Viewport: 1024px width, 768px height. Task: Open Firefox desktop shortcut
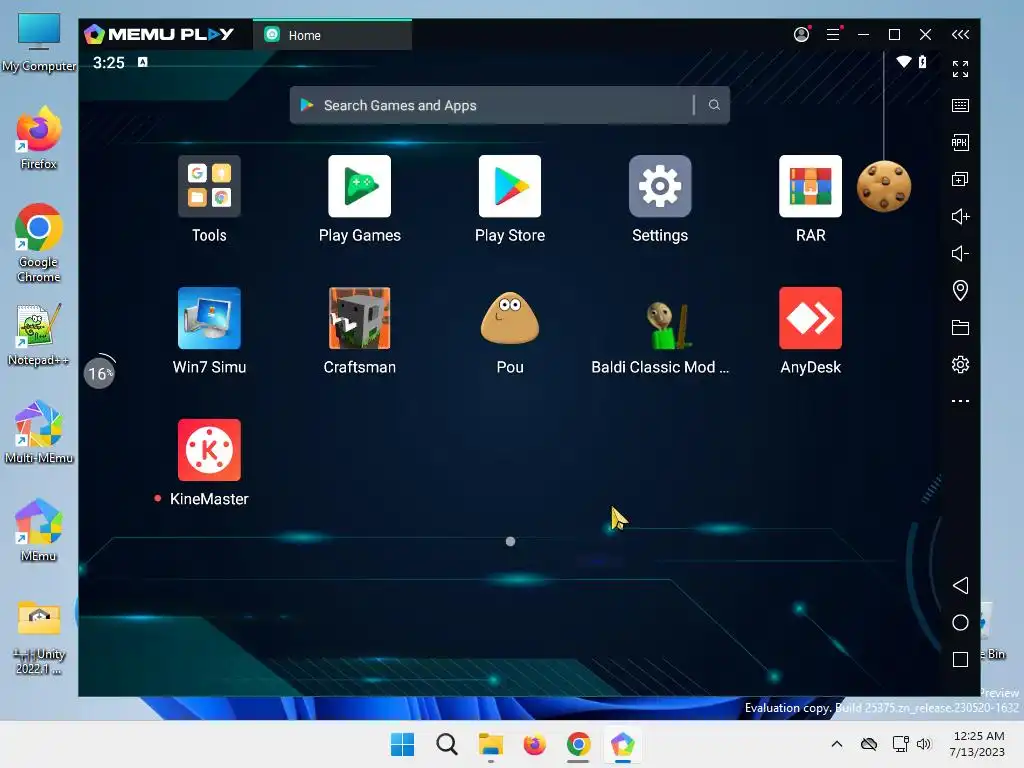[39, 138]
